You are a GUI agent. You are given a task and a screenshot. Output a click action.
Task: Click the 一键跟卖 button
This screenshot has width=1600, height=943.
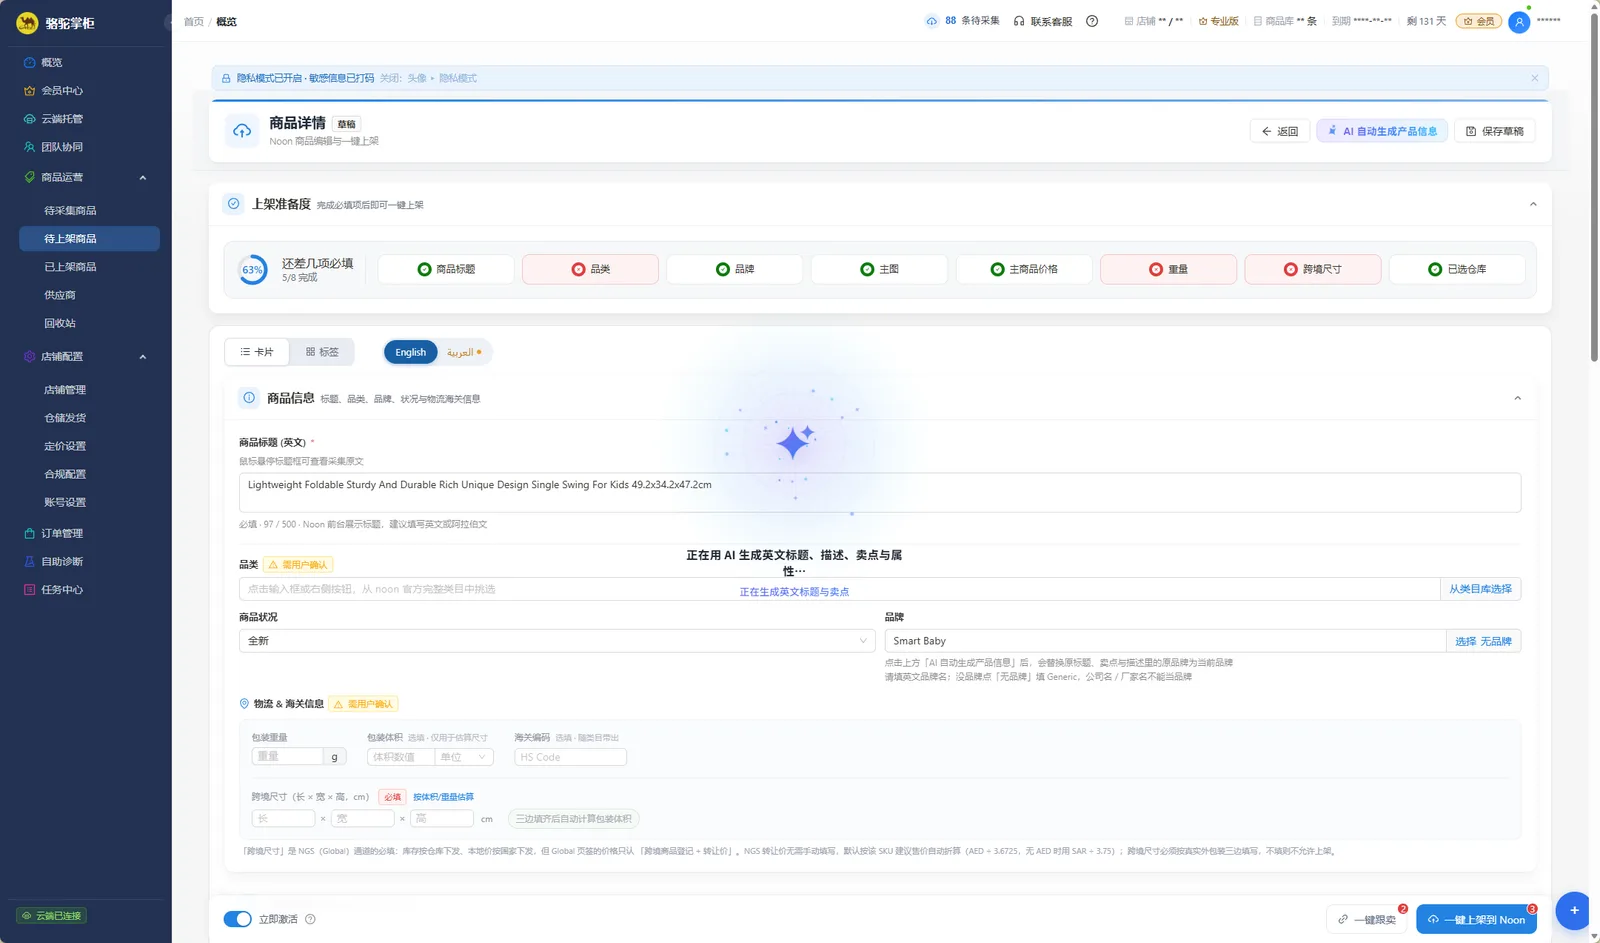pyautogui.click(x=1367, y=920)
